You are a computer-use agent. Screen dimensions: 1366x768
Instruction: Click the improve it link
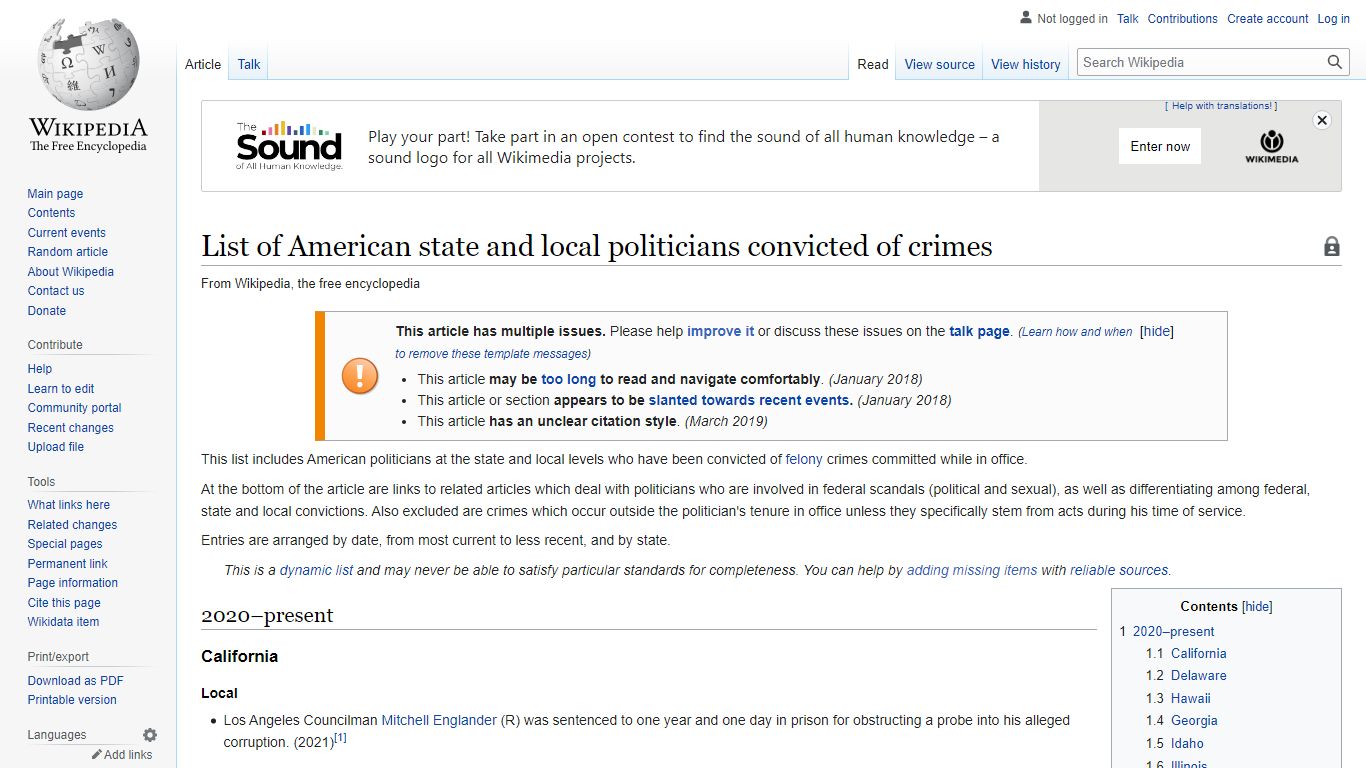pos(720,331)
